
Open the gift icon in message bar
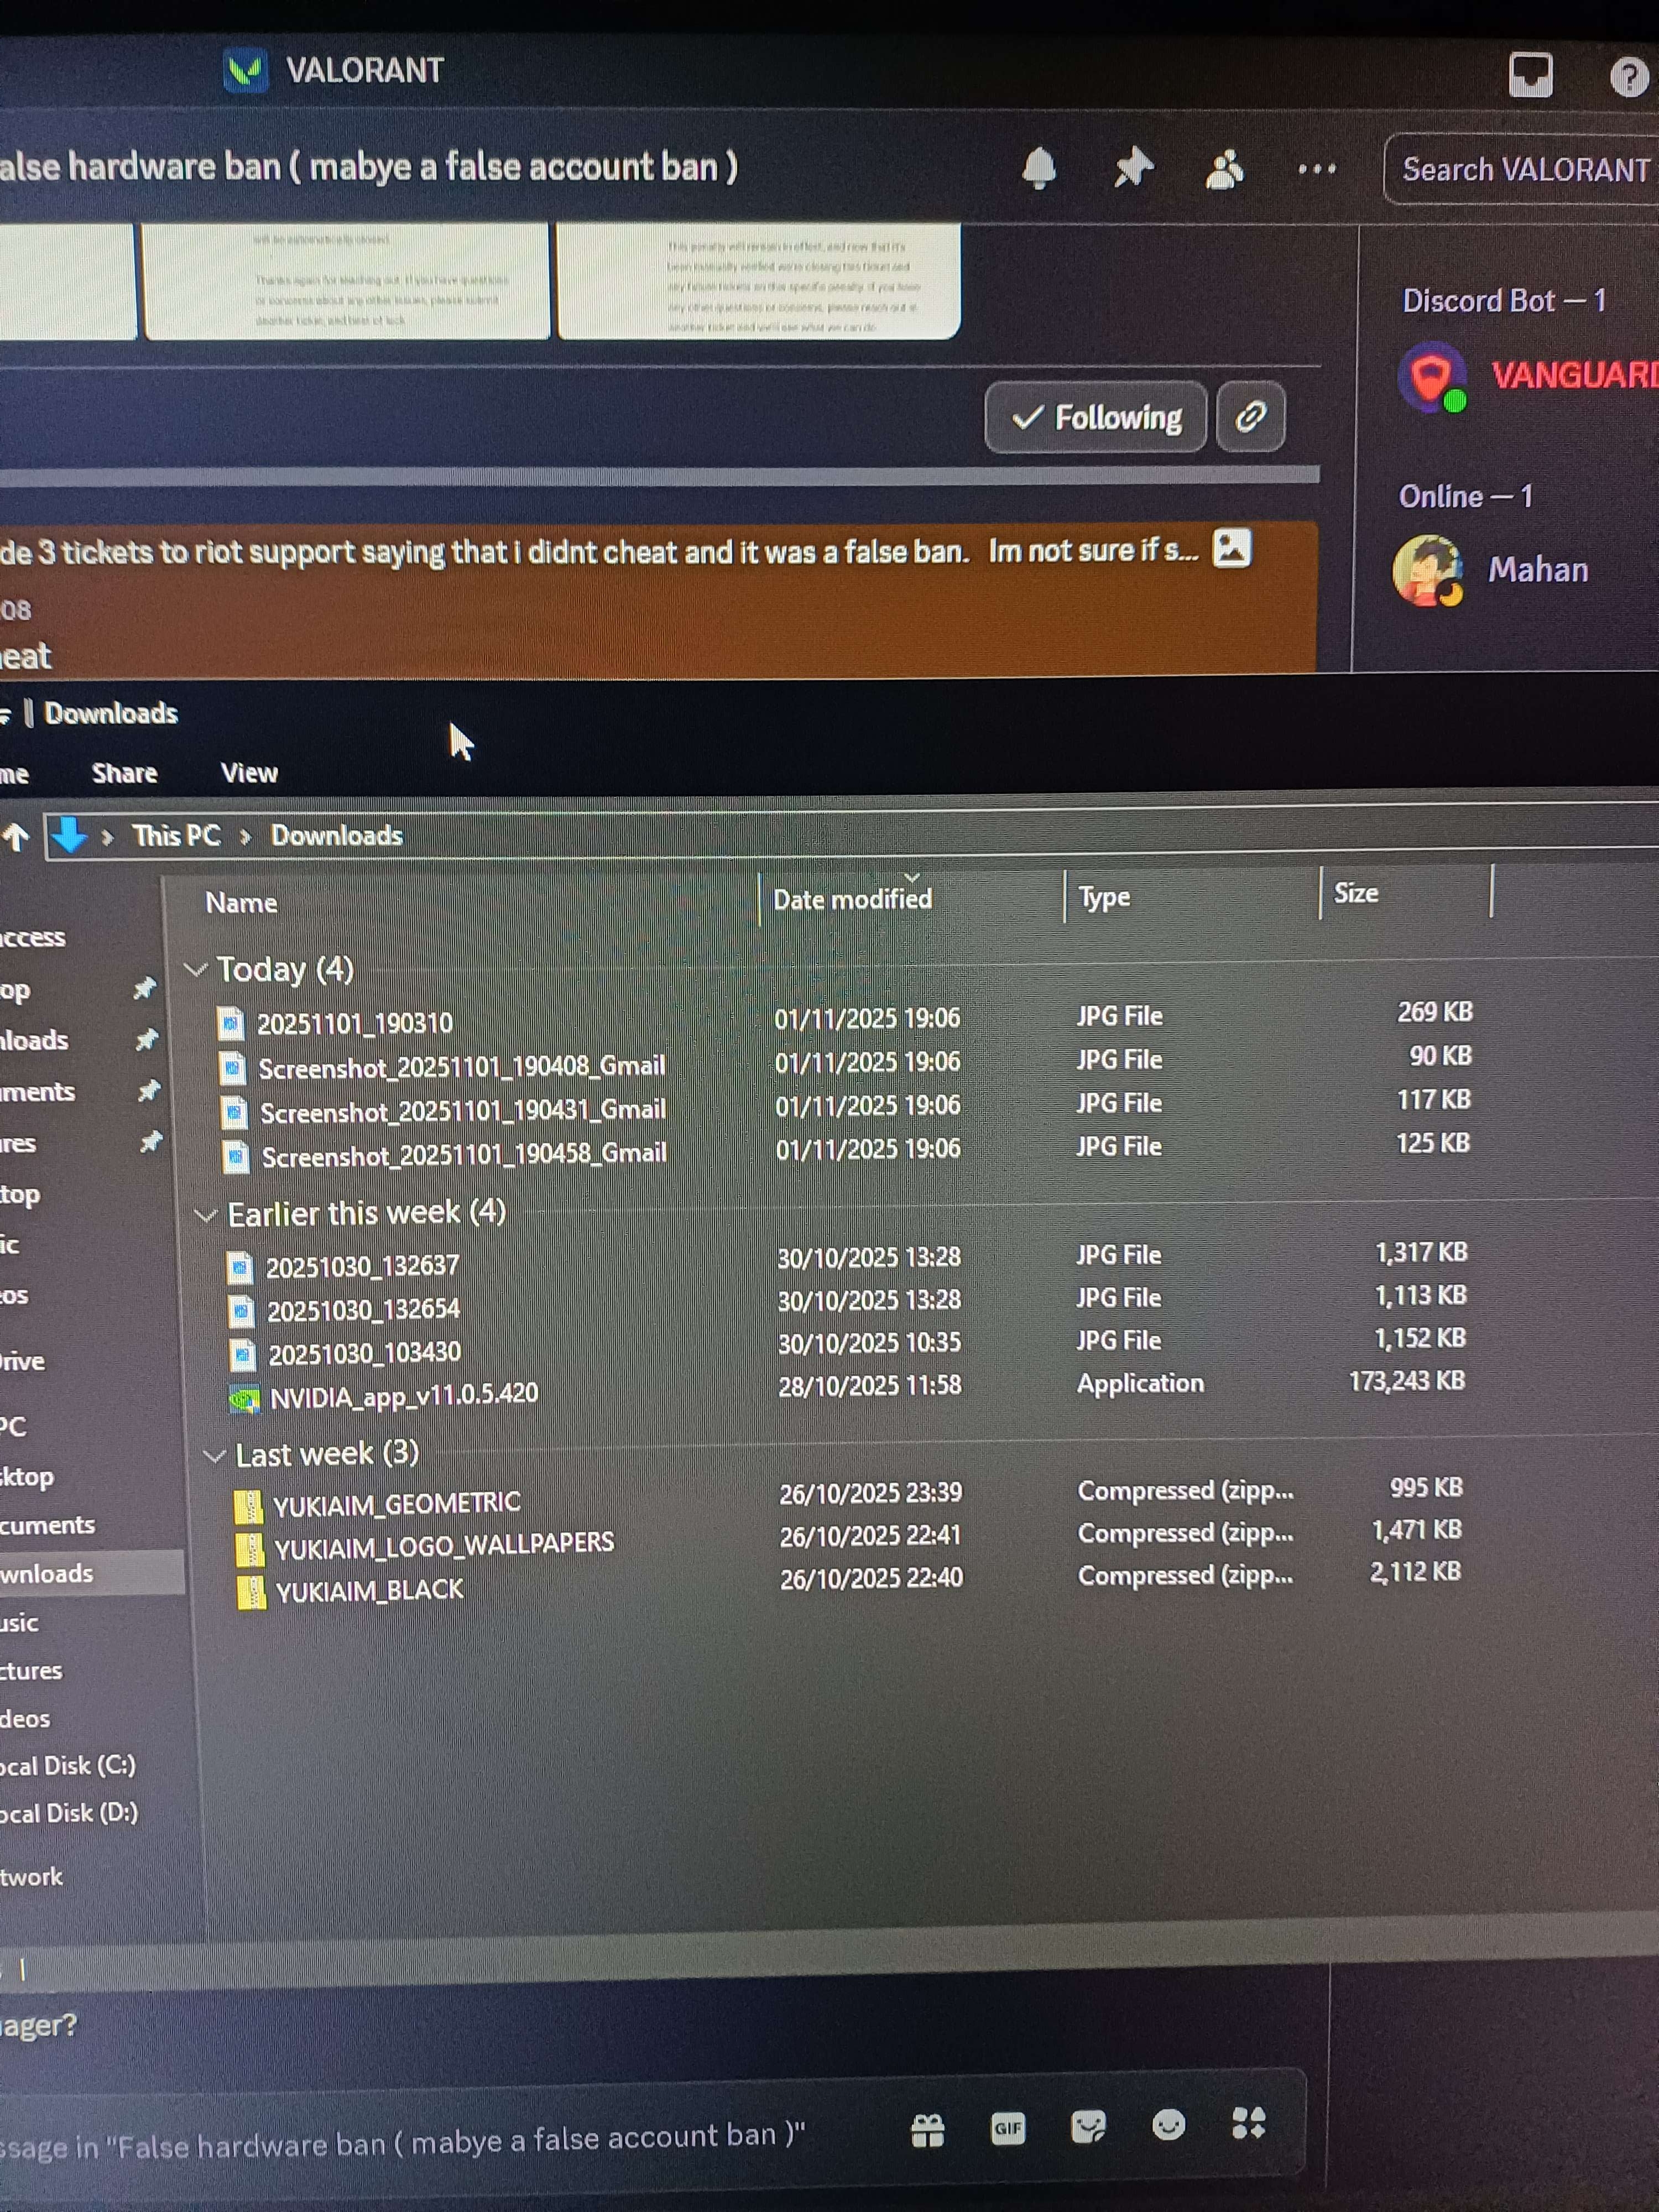pyautogui.click(x=928, y=2131)
